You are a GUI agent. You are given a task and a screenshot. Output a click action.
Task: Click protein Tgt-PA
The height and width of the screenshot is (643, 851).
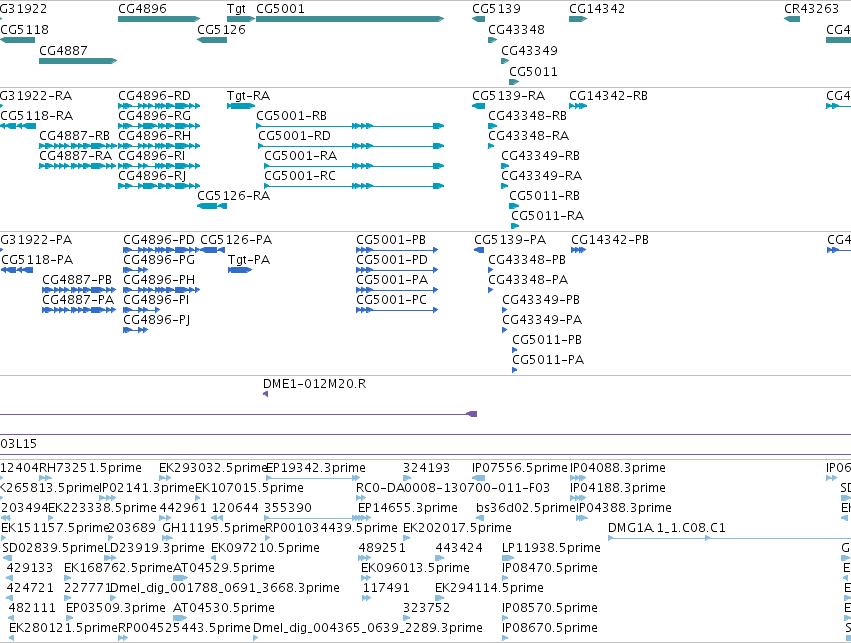click(x=240, y=270)
